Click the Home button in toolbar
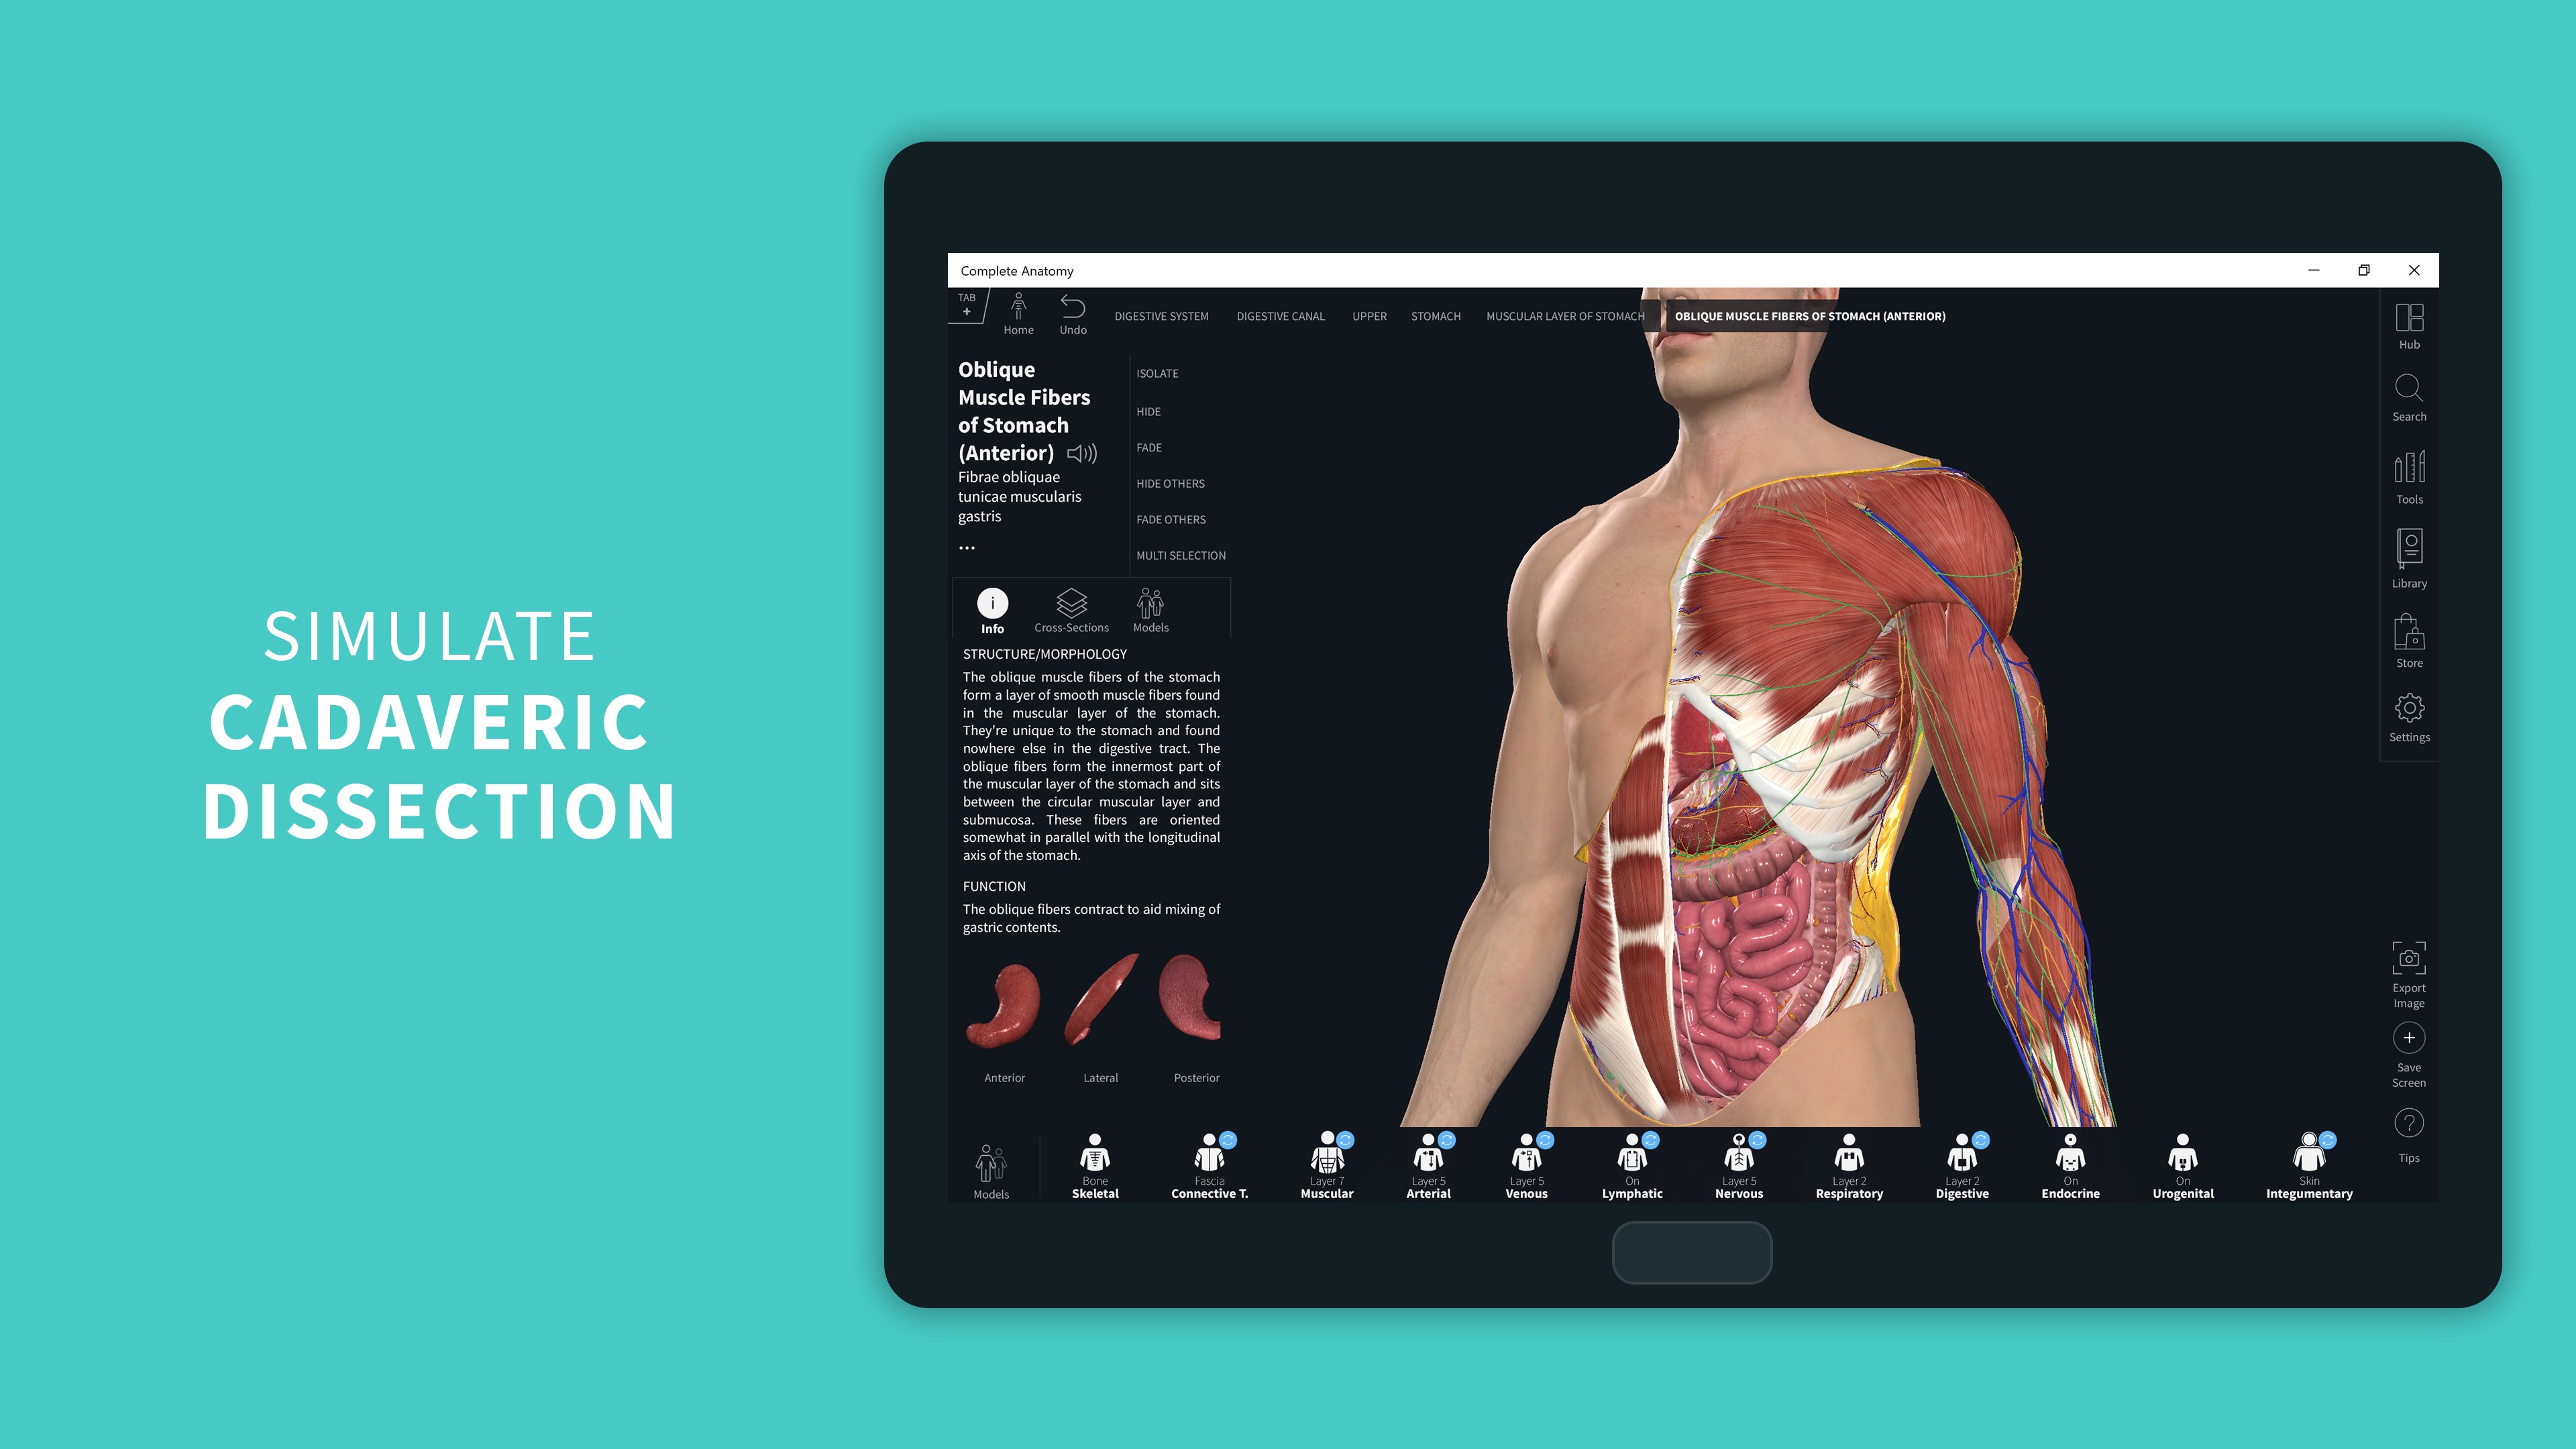Image resolution: width=2576 pixels, height=1449 pixels. click(x=1017, y=313)
